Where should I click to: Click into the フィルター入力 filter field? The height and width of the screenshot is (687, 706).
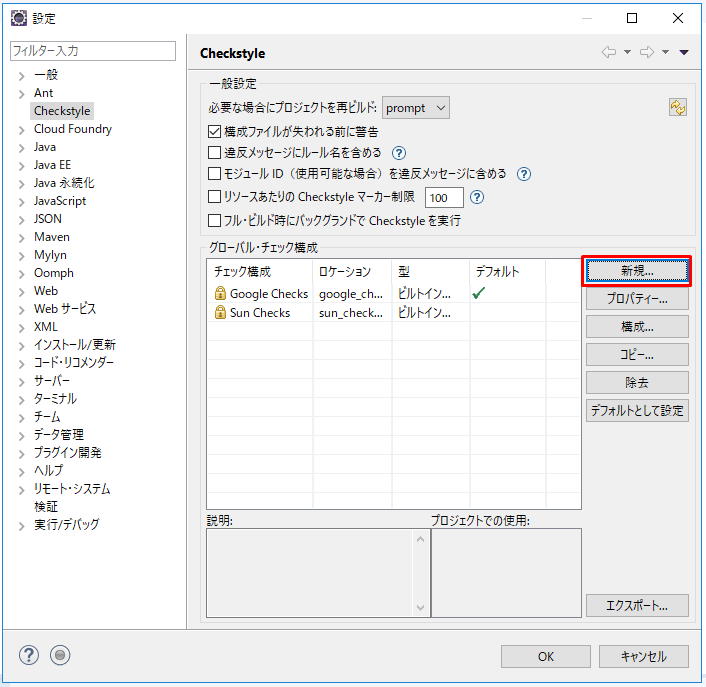(93, 51)
